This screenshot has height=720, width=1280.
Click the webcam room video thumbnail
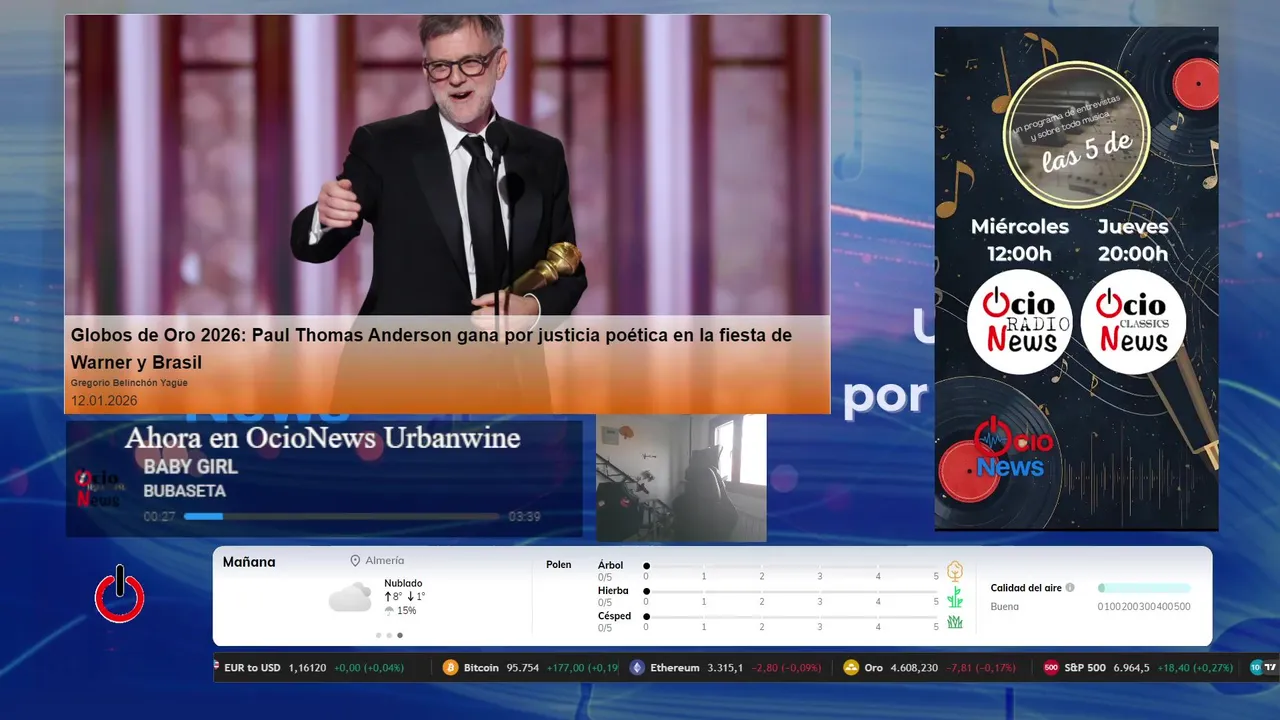(681, 478)
